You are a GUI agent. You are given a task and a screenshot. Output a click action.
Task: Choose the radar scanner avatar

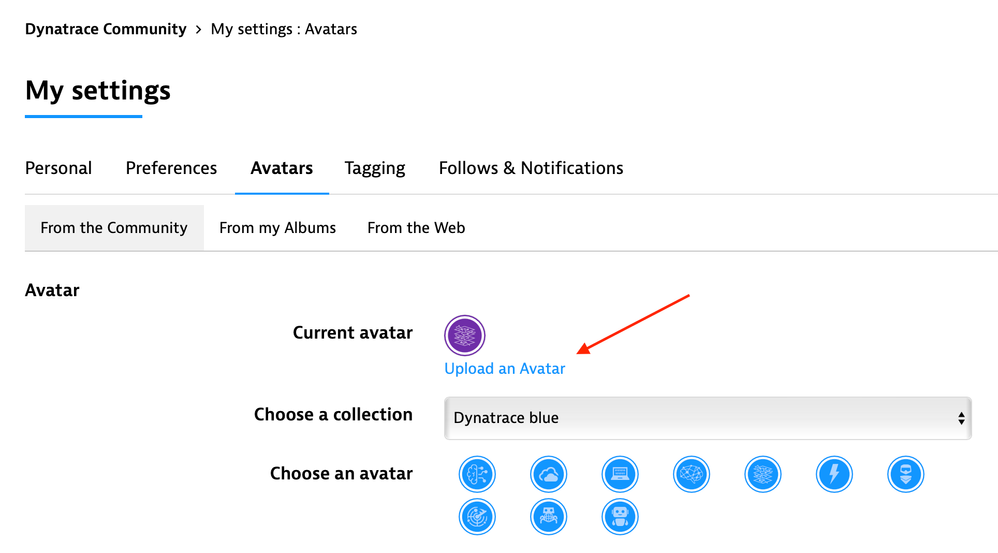pos(477,517)
